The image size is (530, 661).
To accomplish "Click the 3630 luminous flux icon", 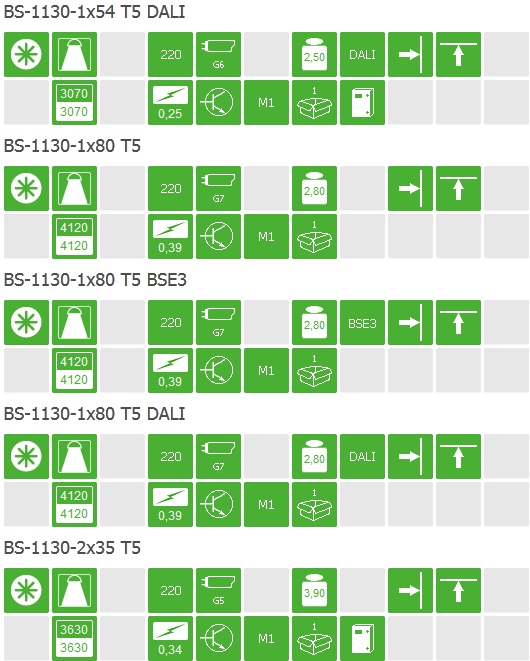I will pyautogui.click(x=74, y=639).
